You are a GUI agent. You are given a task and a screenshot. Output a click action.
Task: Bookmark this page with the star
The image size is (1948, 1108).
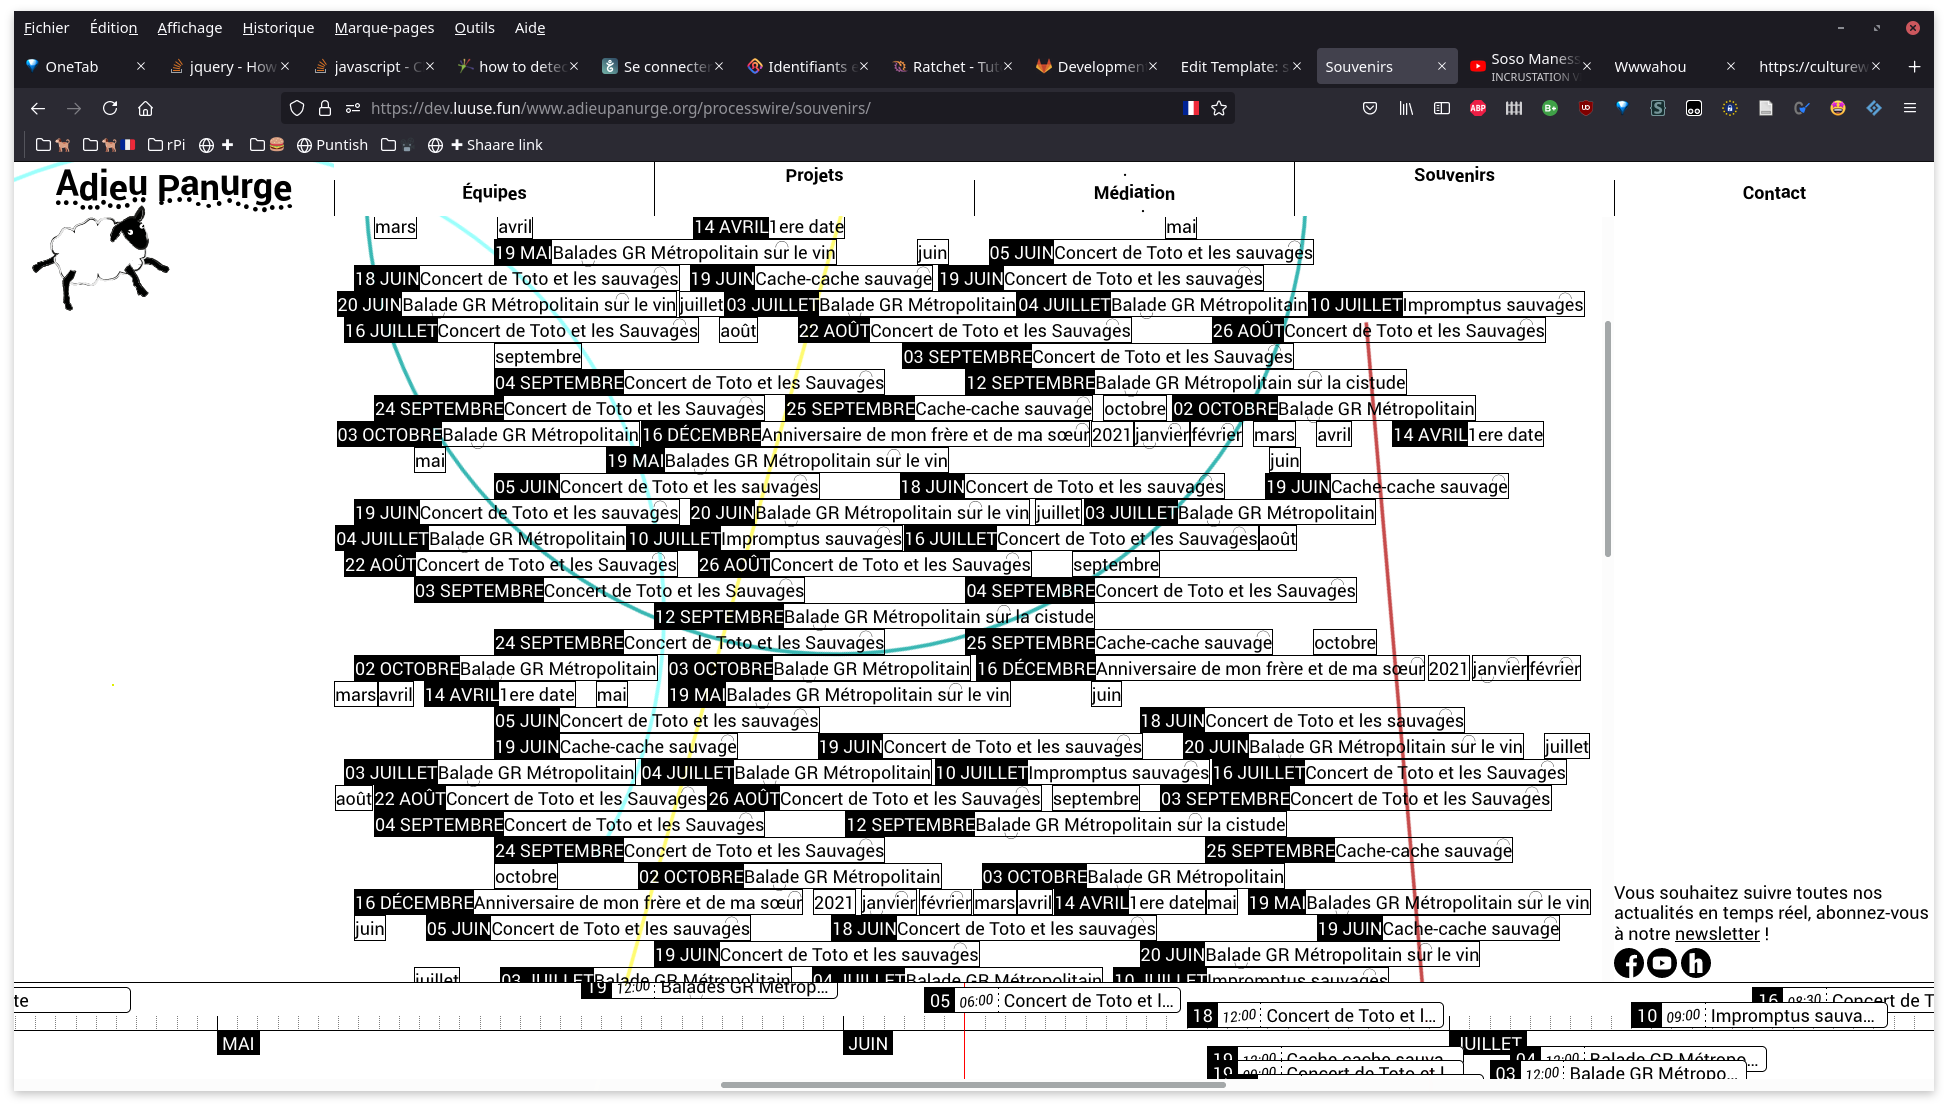tap(1219, 108)
